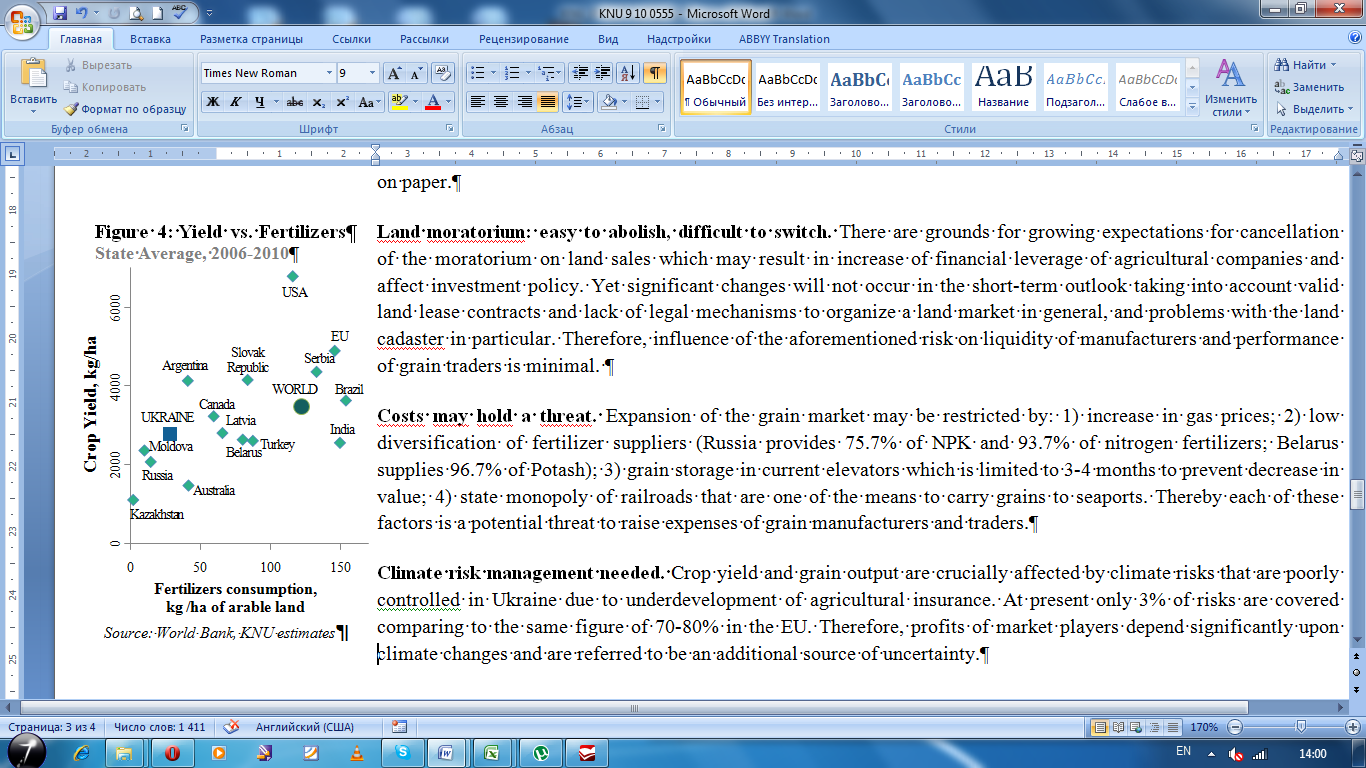Align text to the left

[478, 102]
